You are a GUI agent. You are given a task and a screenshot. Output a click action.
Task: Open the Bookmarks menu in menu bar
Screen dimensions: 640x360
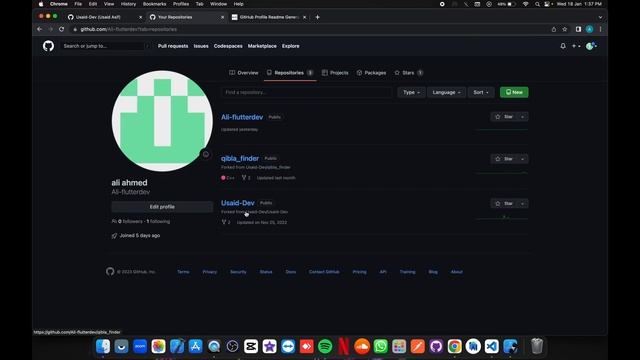[x=154, y=4]
